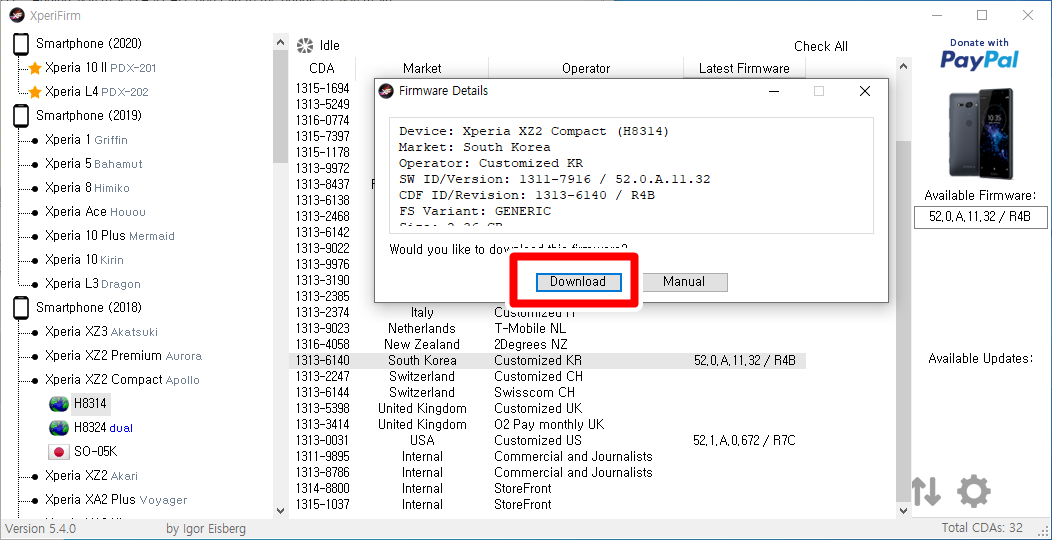The height and width of the screenshot is (540, 1052).
Task: Minimize the Firmware Details dialog
Action: [774, 91]
